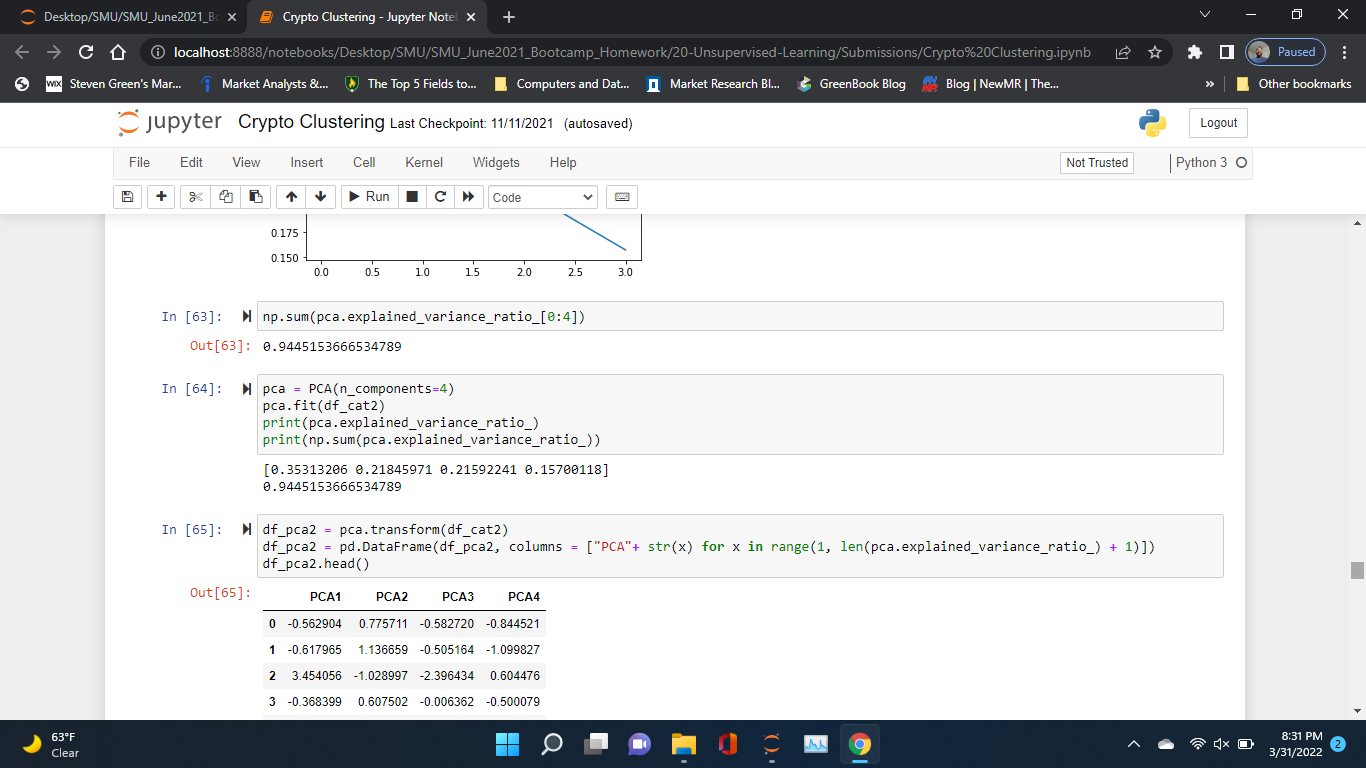Viewport: 1366px width, 768px height.
Task: Run cell In [64] using its run icon
Action: tap(247, 389)
